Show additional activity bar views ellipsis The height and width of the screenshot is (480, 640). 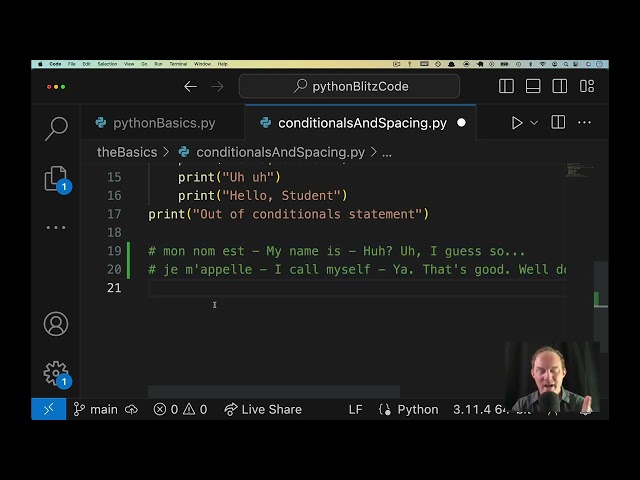56,227
